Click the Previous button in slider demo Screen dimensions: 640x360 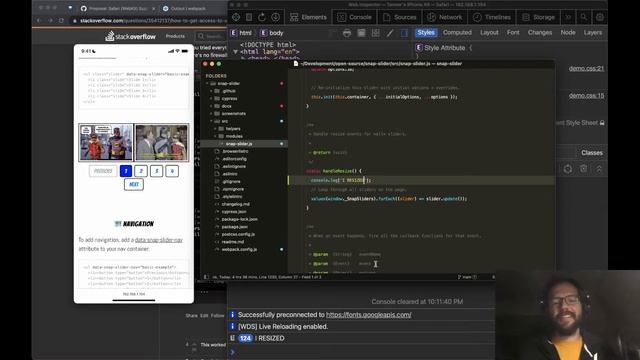click(103, 171)
